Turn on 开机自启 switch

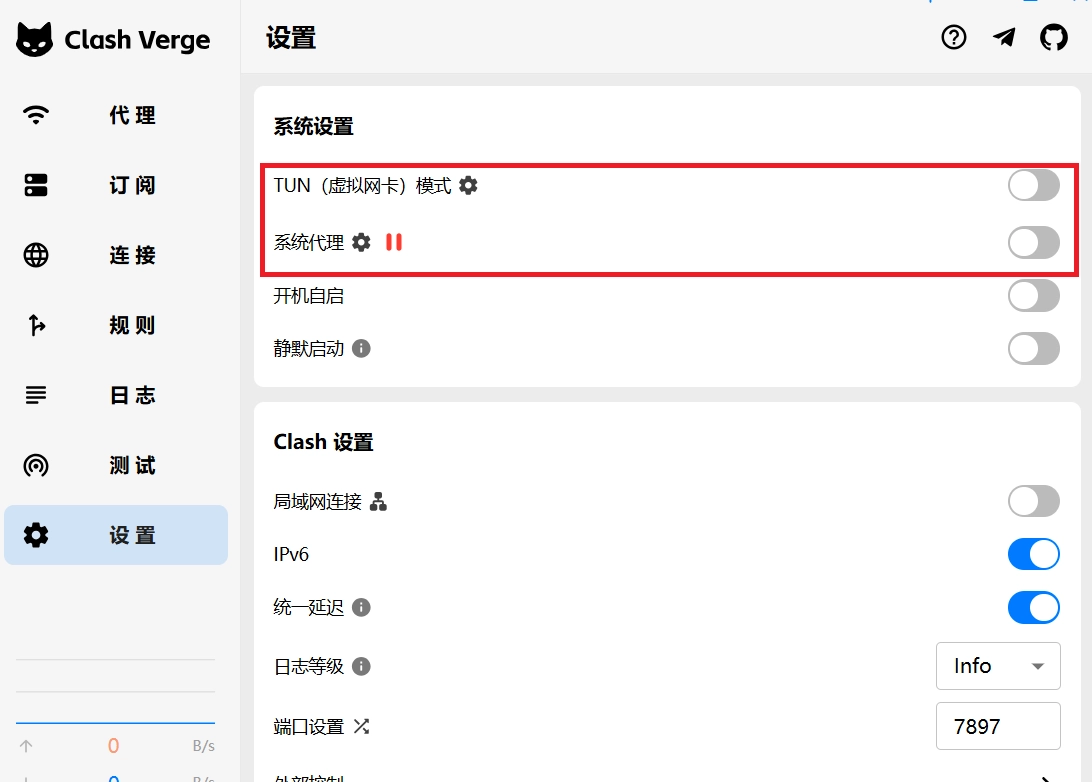point(1034,296)
